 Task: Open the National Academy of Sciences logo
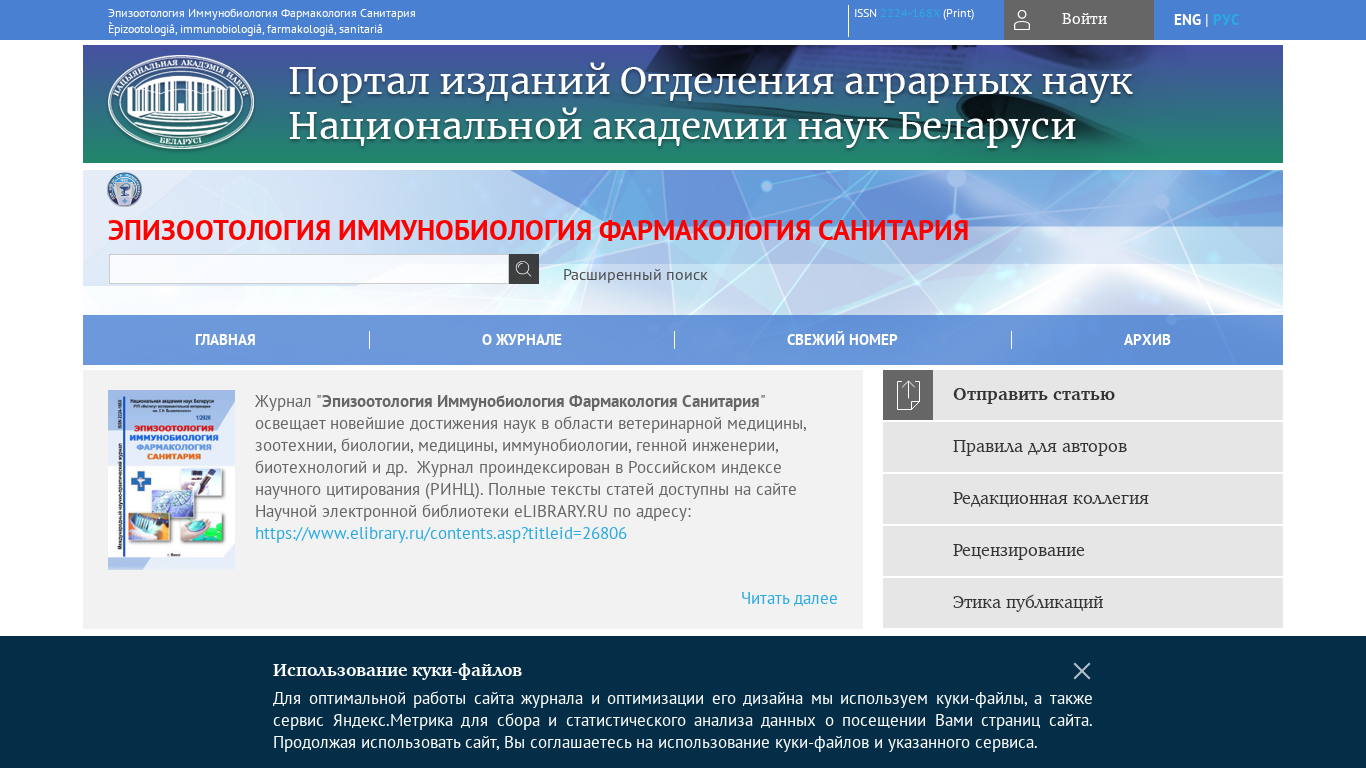(x=181, y=102)
